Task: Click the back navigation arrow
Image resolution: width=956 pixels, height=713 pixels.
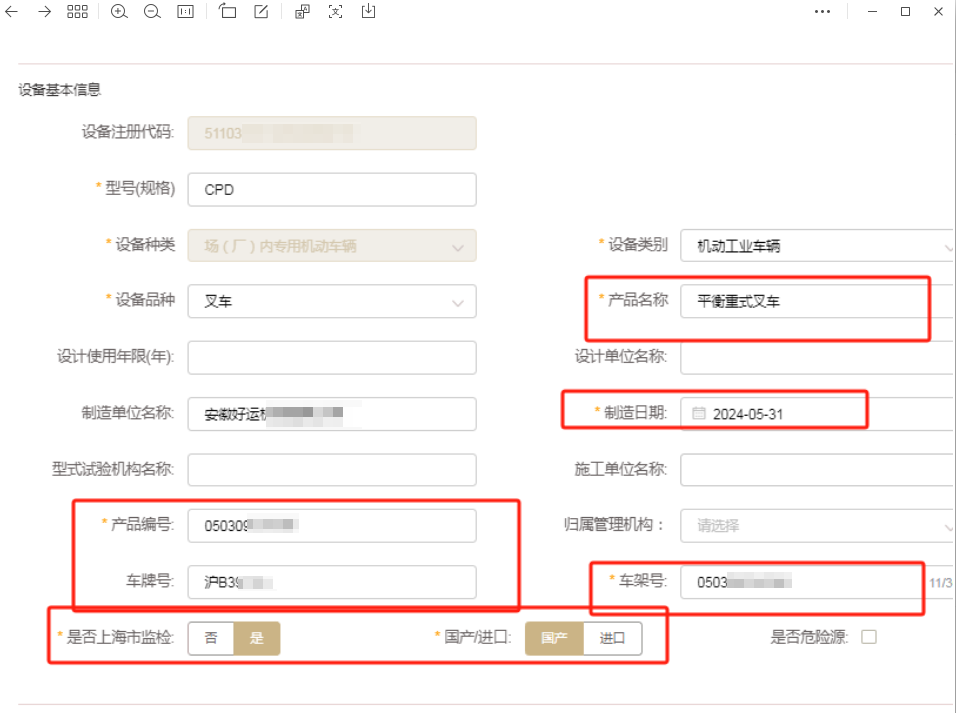Action: 12,12
